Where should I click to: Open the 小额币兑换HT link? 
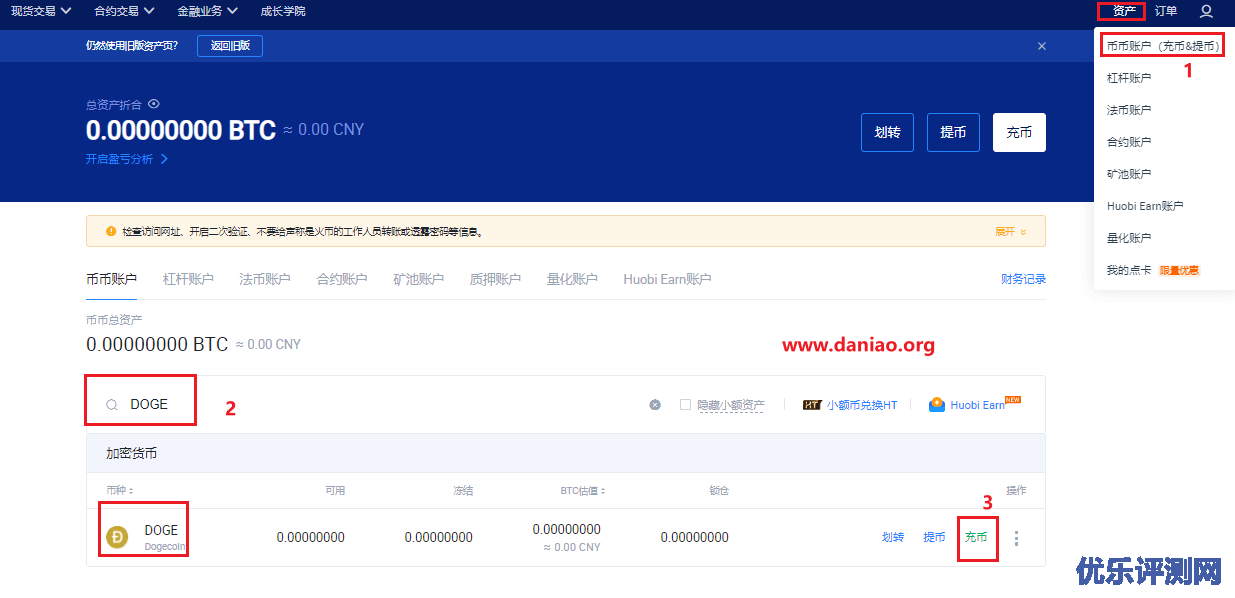pyautogui.click(x=862, y=405)
